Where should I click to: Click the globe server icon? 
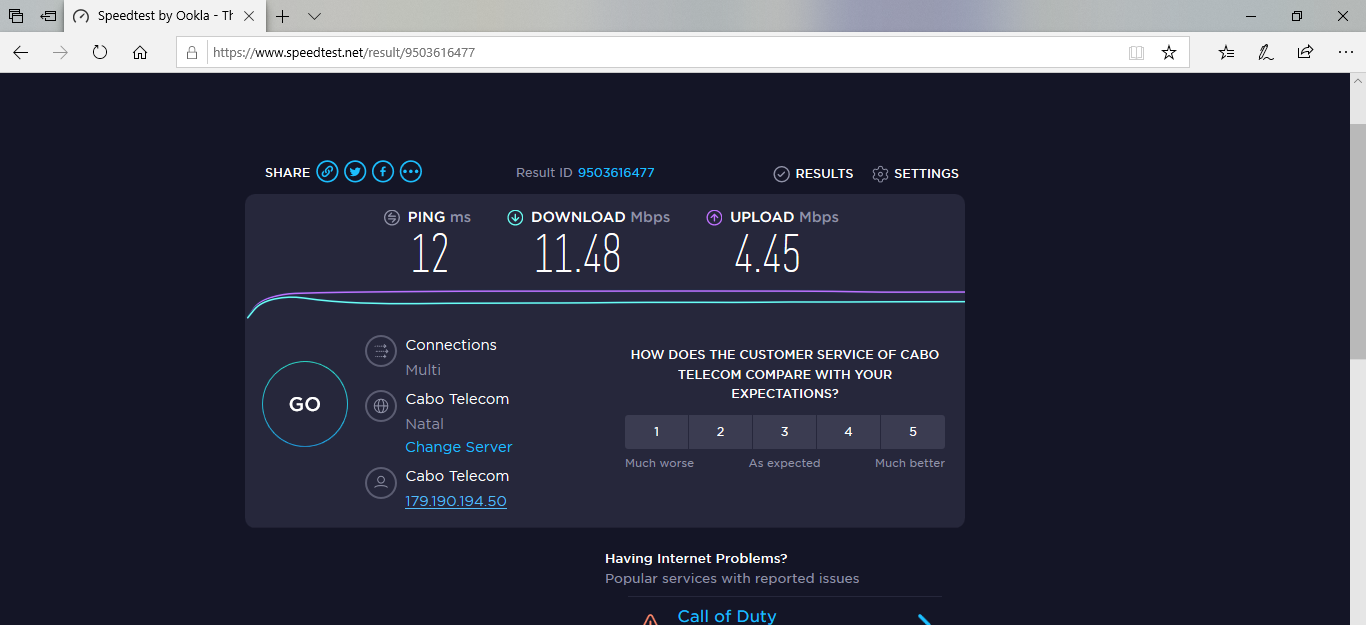pos(381,406)
